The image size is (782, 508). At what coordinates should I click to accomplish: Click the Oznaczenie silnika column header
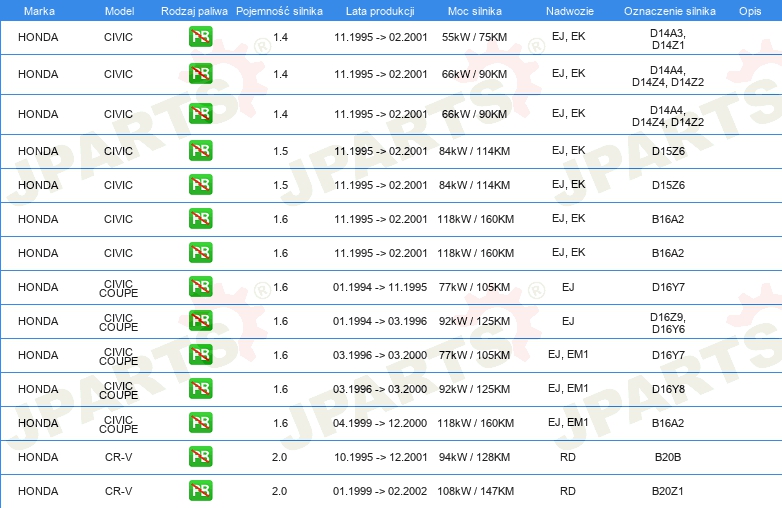coord(669,11)
